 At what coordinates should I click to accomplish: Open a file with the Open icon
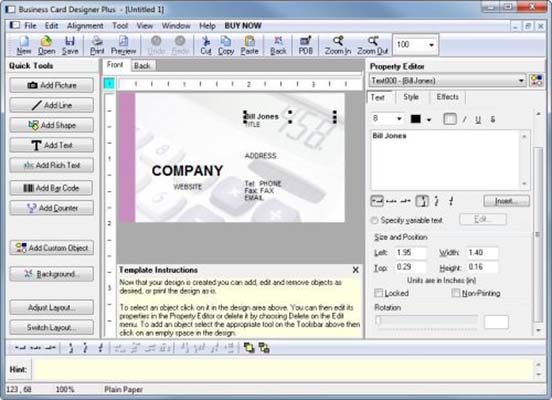tap(46, 45)
